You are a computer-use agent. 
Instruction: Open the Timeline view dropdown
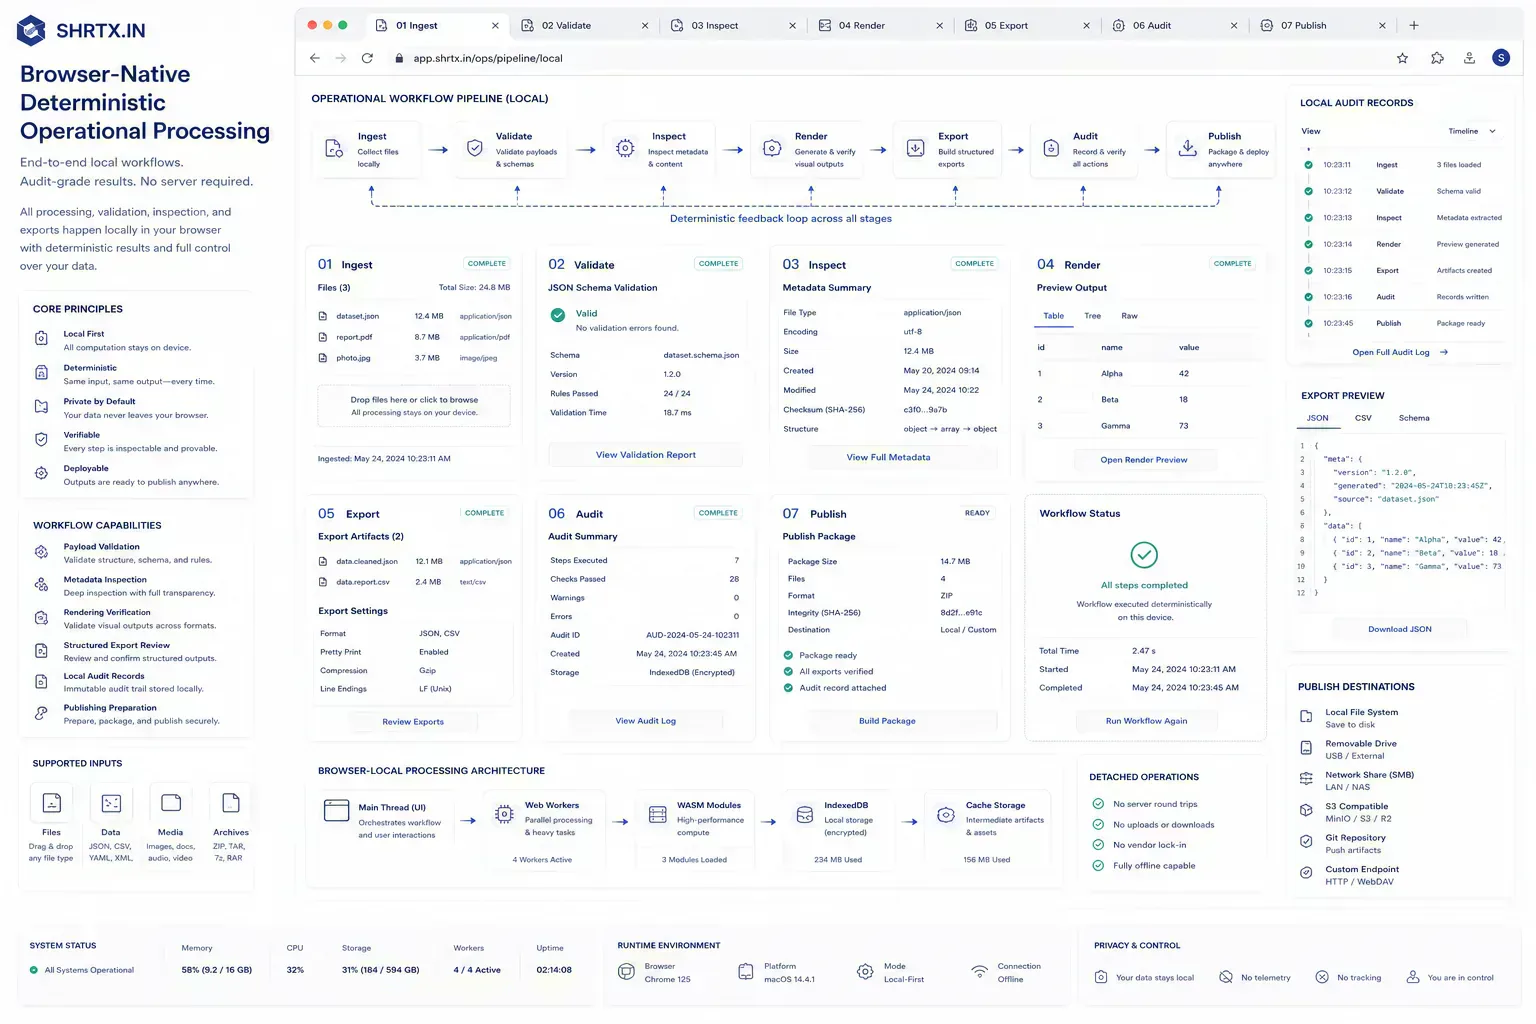coord(1472,131)
